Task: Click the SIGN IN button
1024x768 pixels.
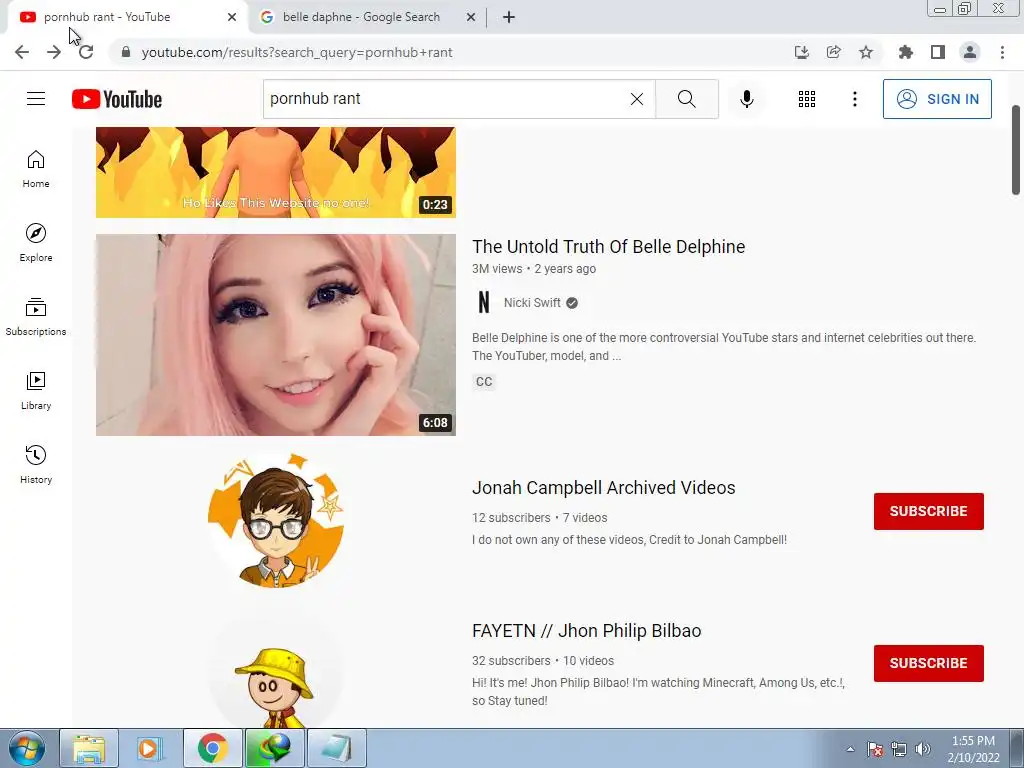Action: tap(937, 99)
